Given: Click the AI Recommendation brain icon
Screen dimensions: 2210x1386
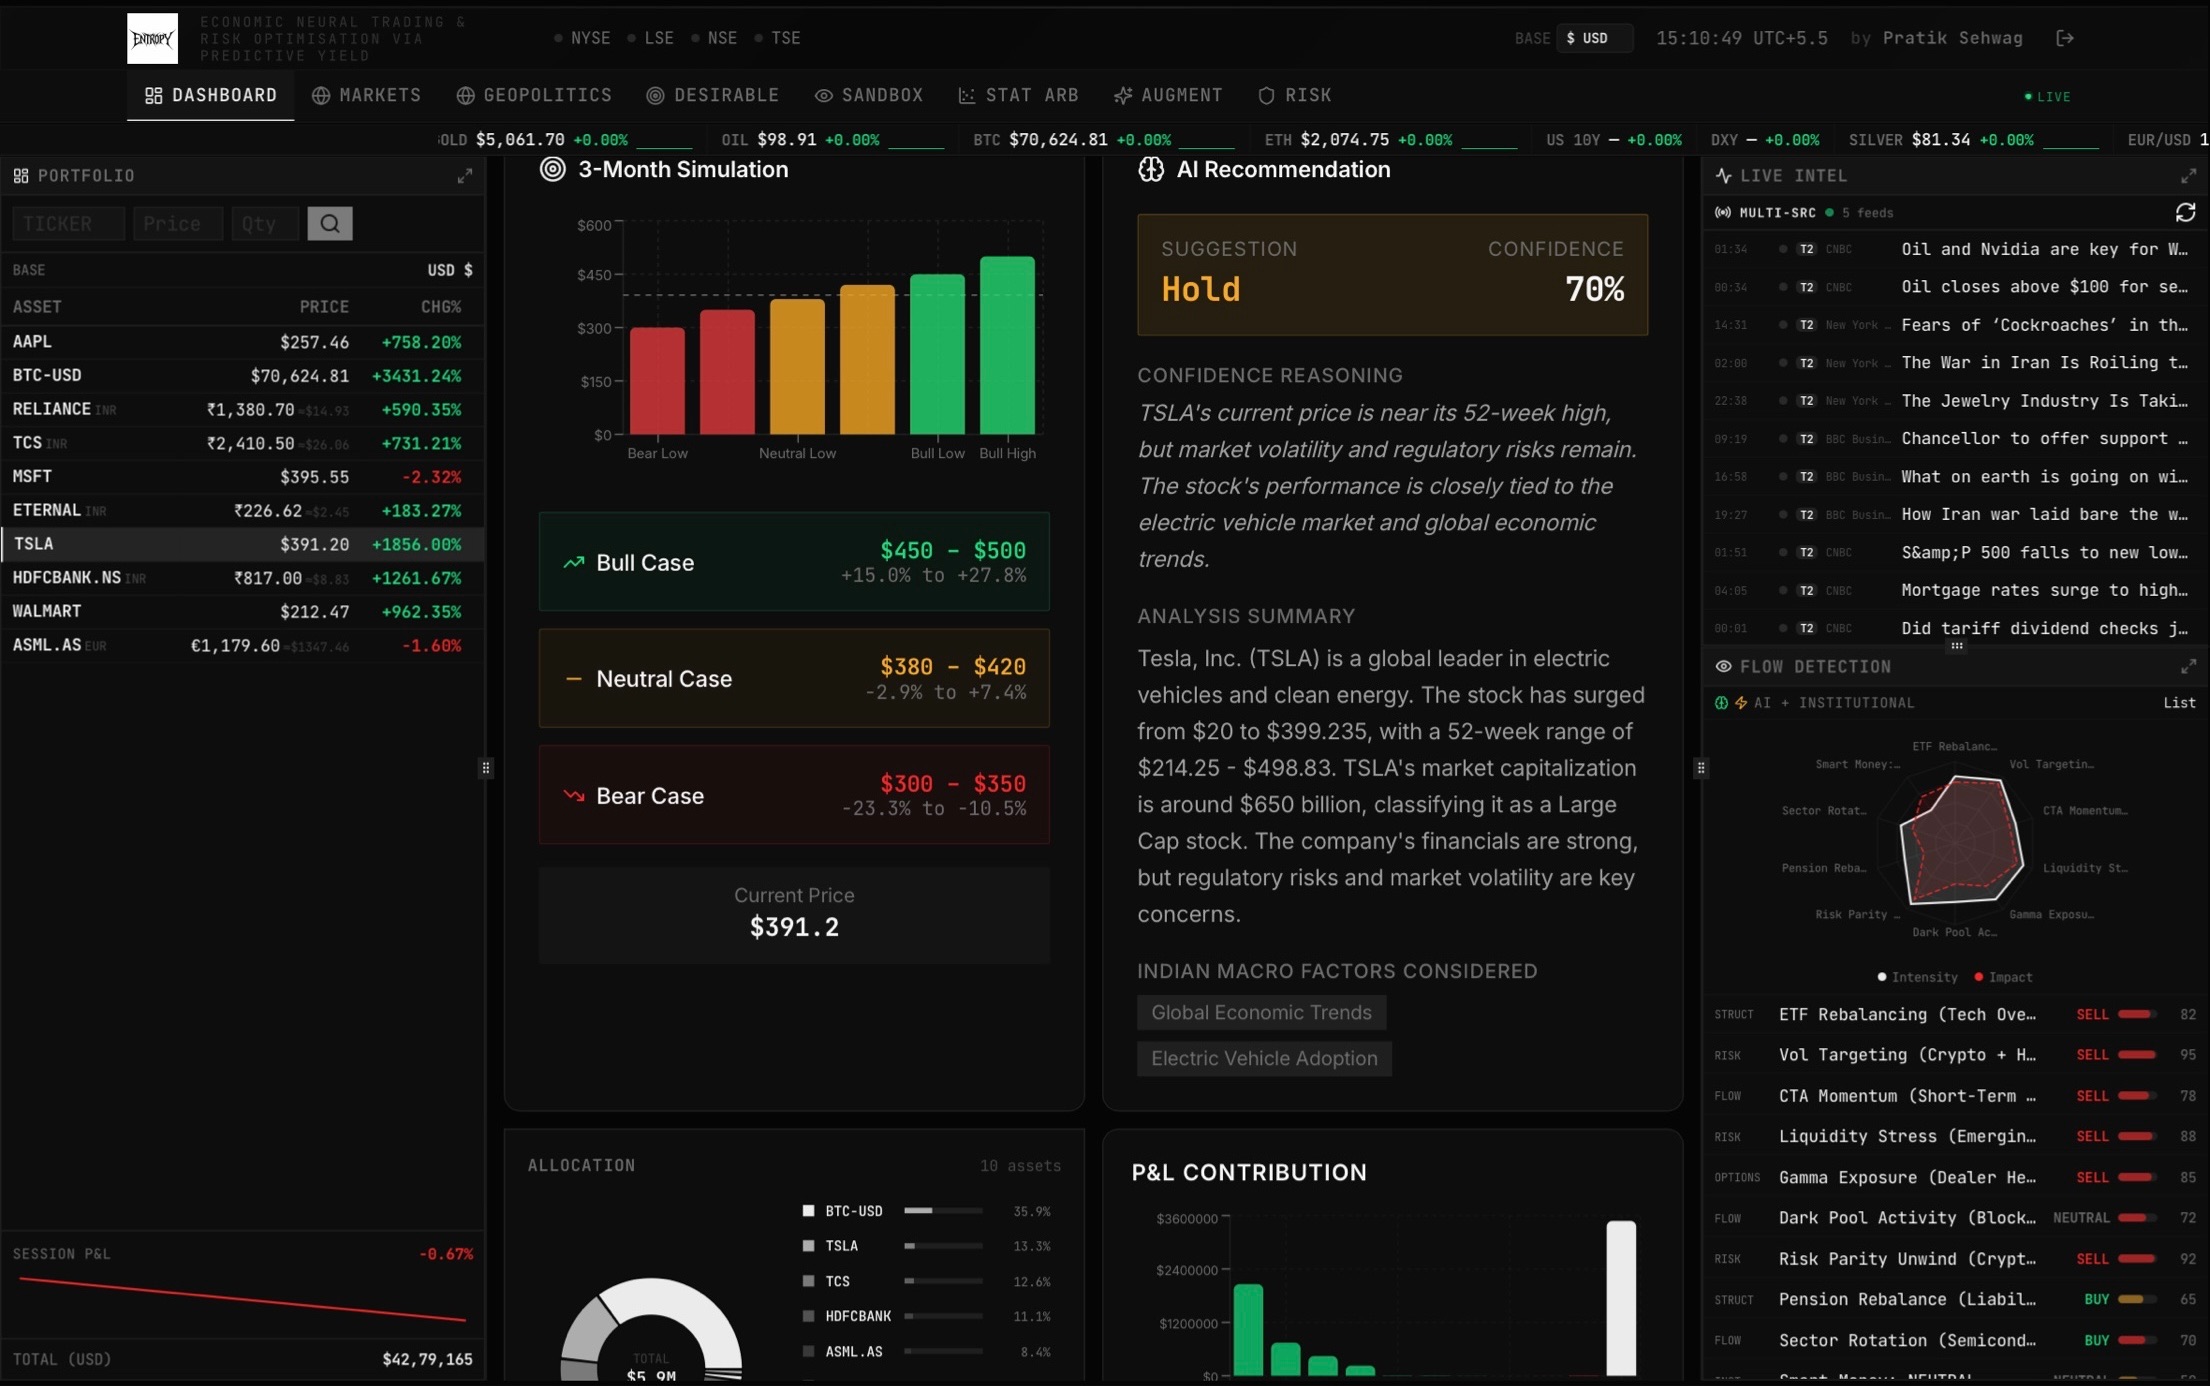Looking at the screenshot, I should coord(1151,169).
